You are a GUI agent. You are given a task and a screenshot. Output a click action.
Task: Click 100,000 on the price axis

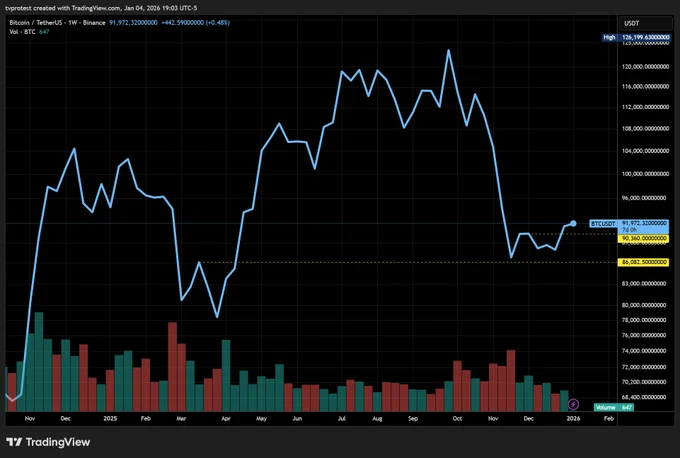(x=645, y=173)
